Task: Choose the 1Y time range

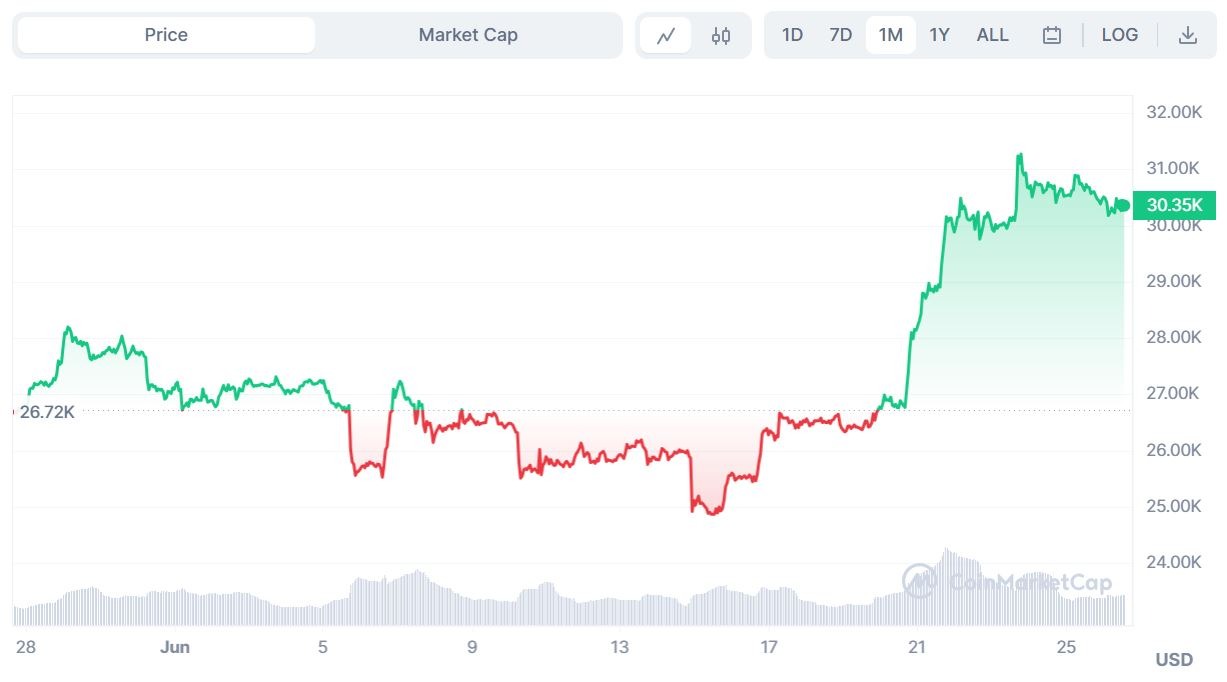Action: tap(939, 35)
